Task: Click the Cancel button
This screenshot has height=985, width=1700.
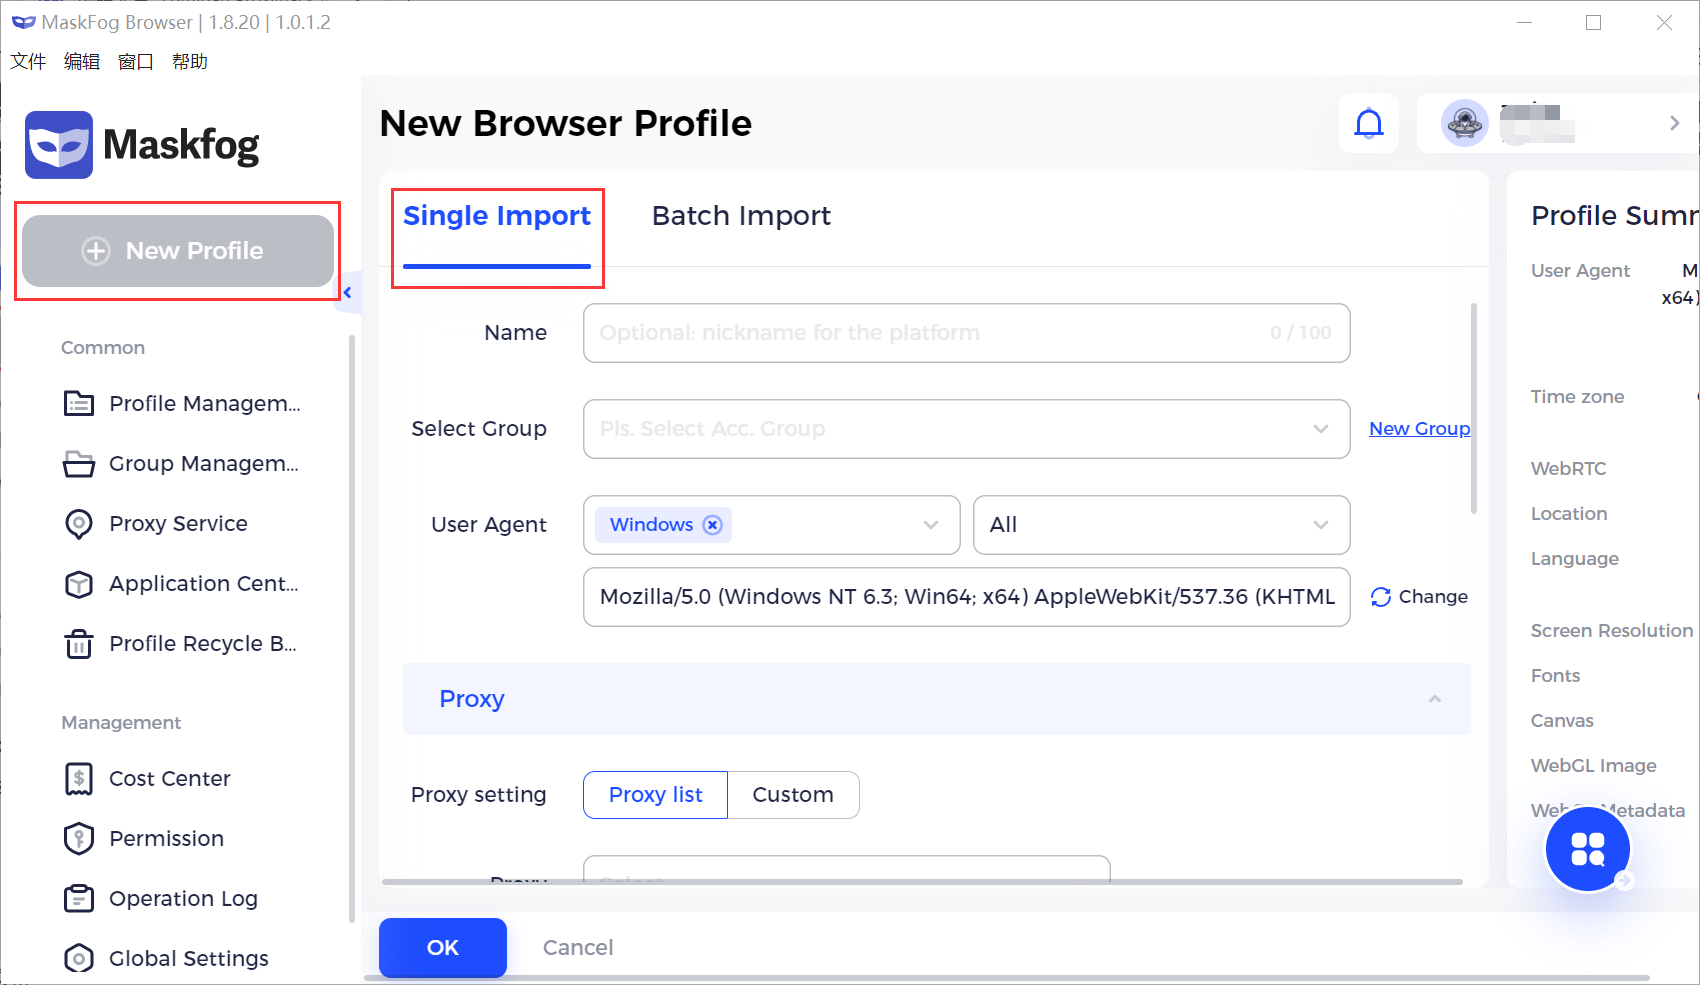Action: 578,948
